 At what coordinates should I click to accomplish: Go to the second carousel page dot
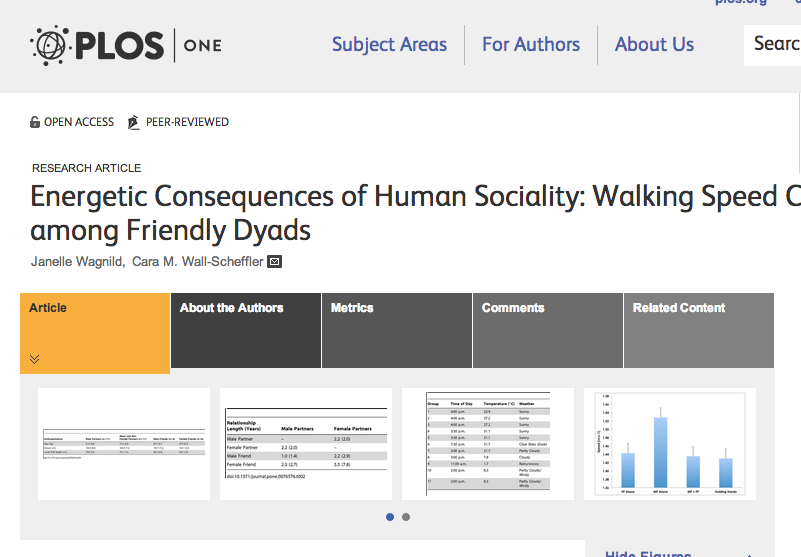pyautogui.click(x=405, y=517)
